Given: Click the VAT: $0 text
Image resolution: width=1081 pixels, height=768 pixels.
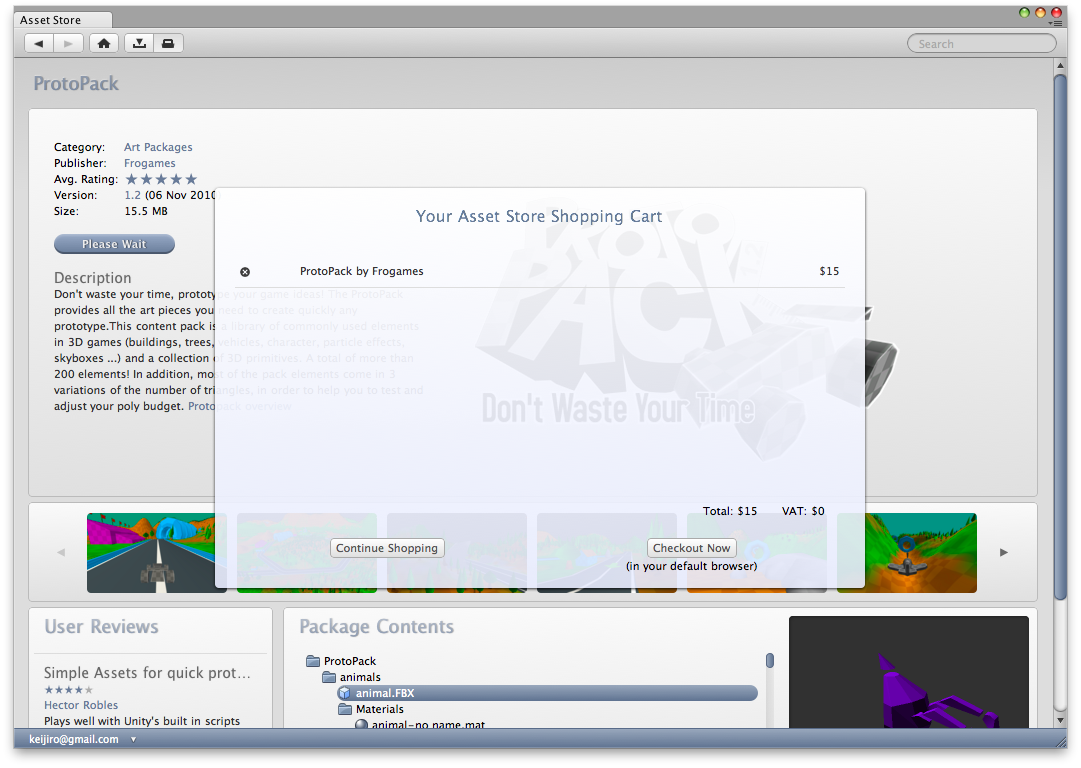Looking at the screenshot, I should [802, 511].
